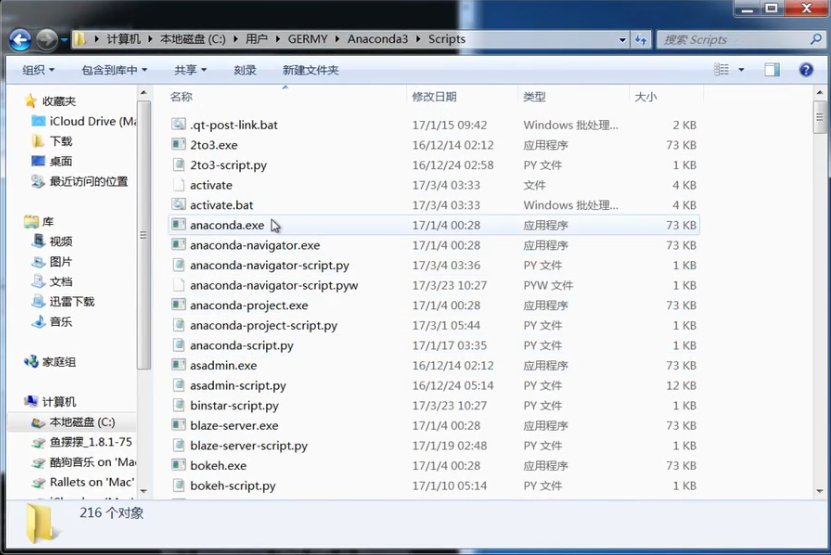Refresh the Scripts folder view
831x555 pixels.
[x=640, y=40]
